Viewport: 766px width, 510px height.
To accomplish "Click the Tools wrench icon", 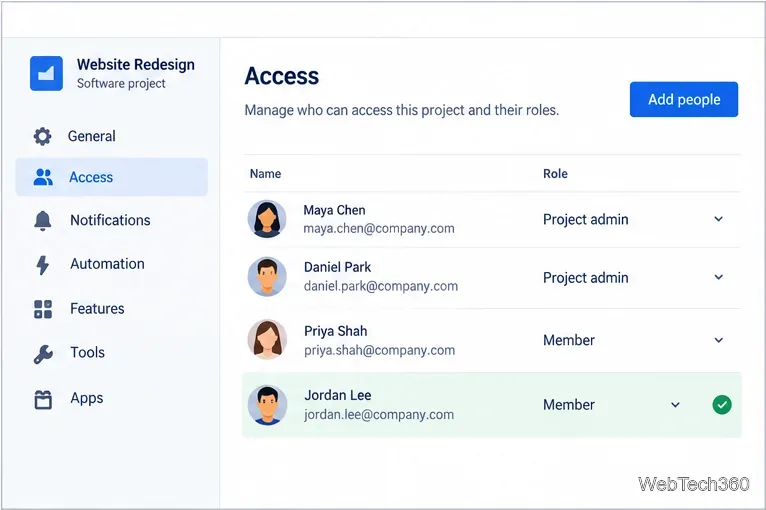I will [x=43, y=353].
